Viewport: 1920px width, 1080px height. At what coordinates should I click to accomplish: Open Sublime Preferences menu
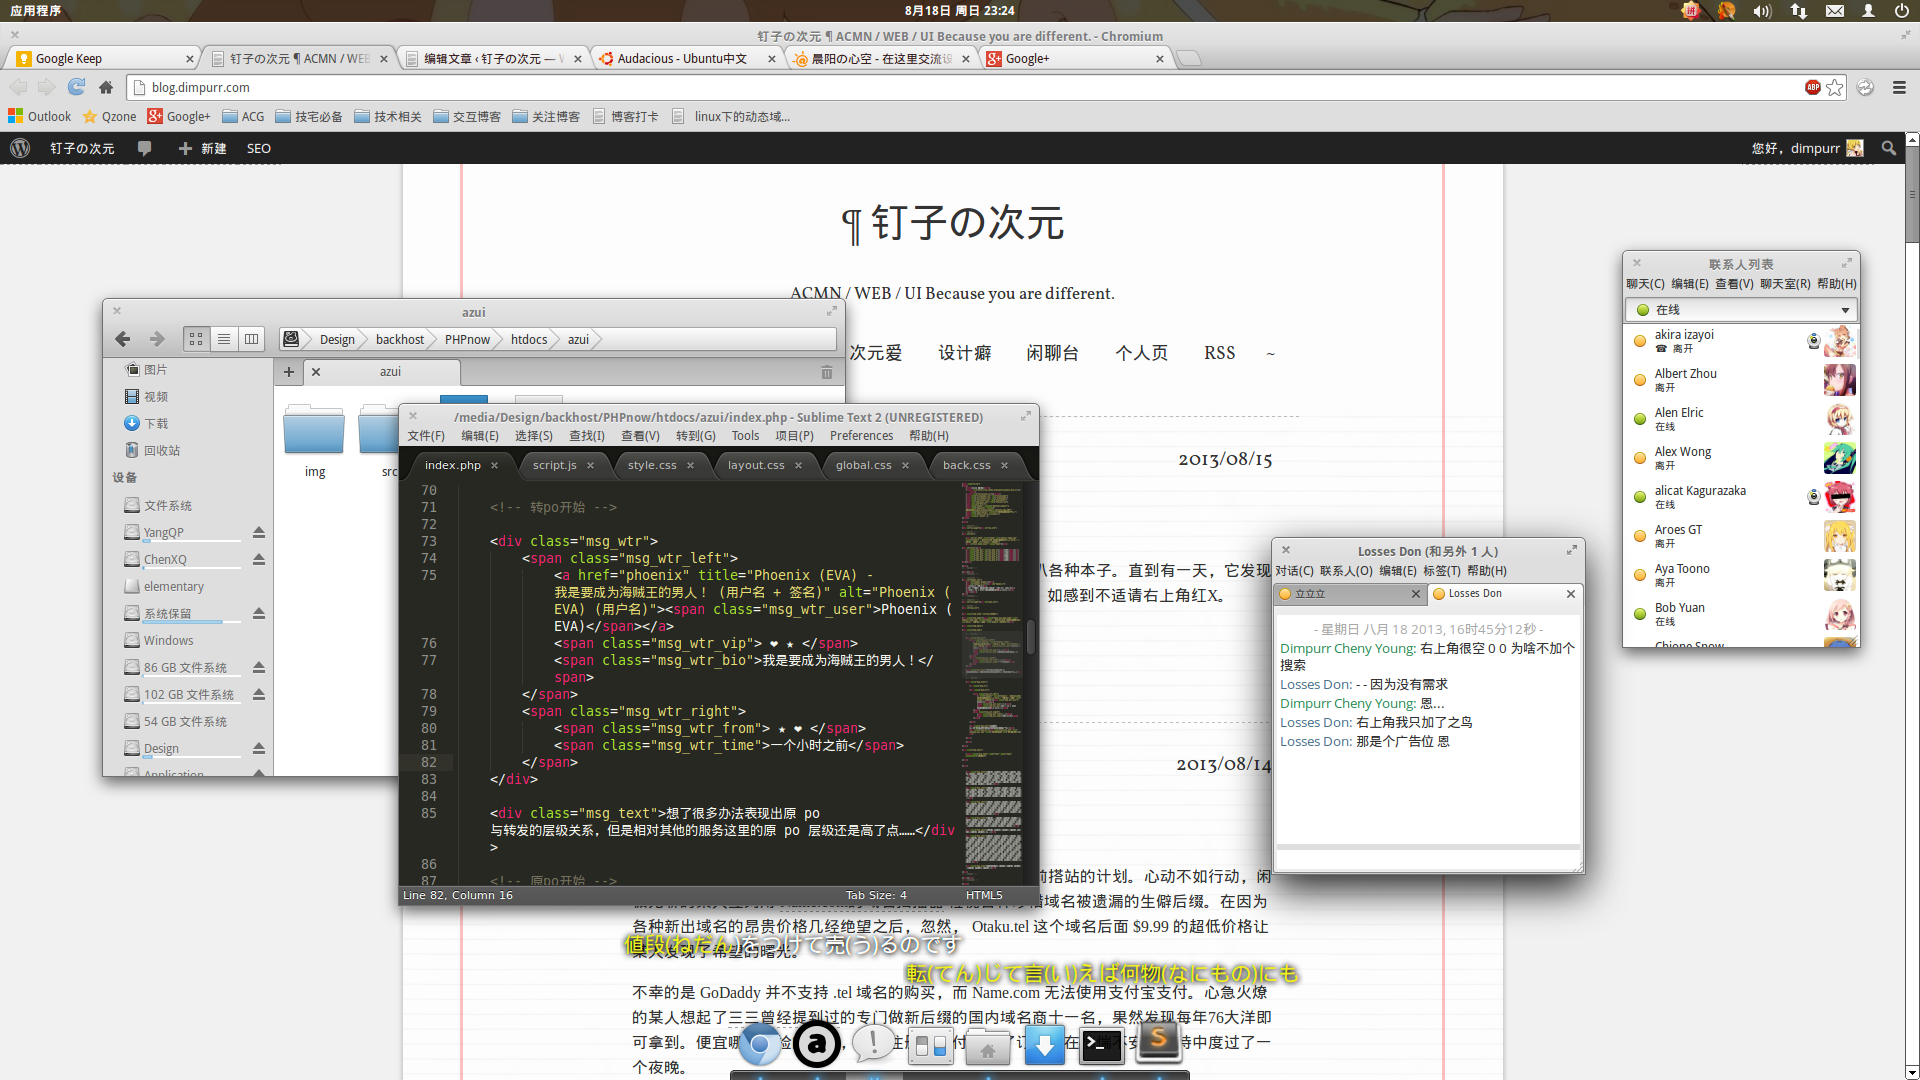861,436
